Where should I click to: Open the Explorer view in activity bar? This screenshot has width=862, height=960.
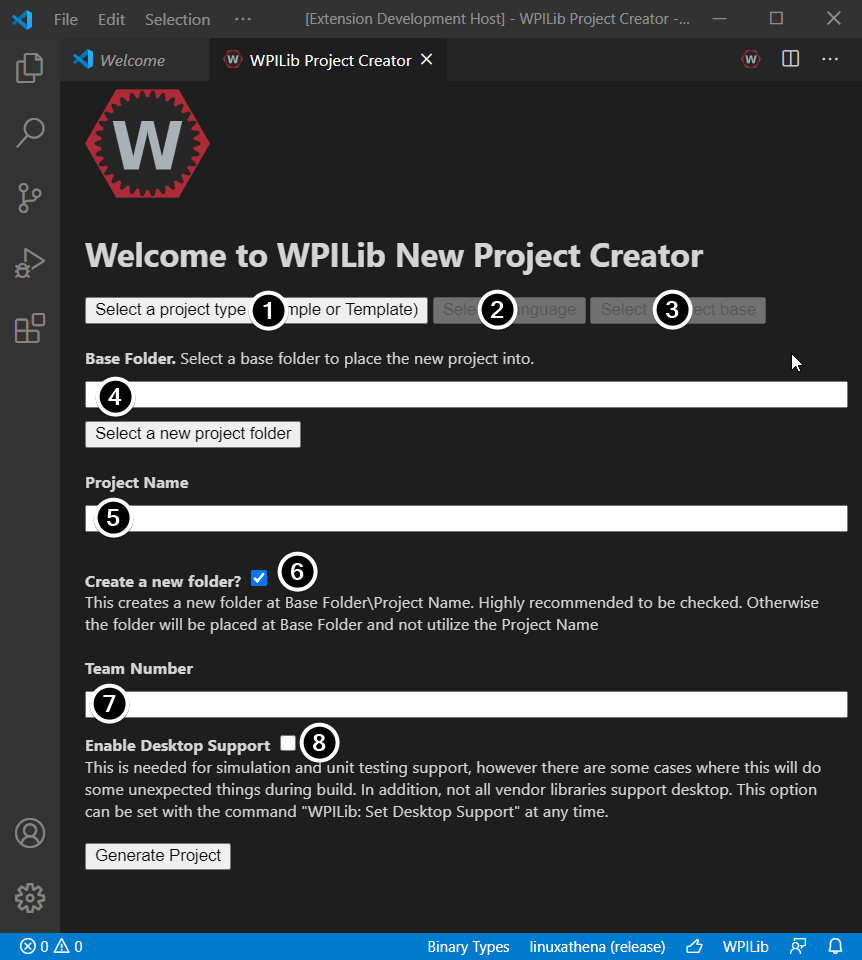[29, 67]
